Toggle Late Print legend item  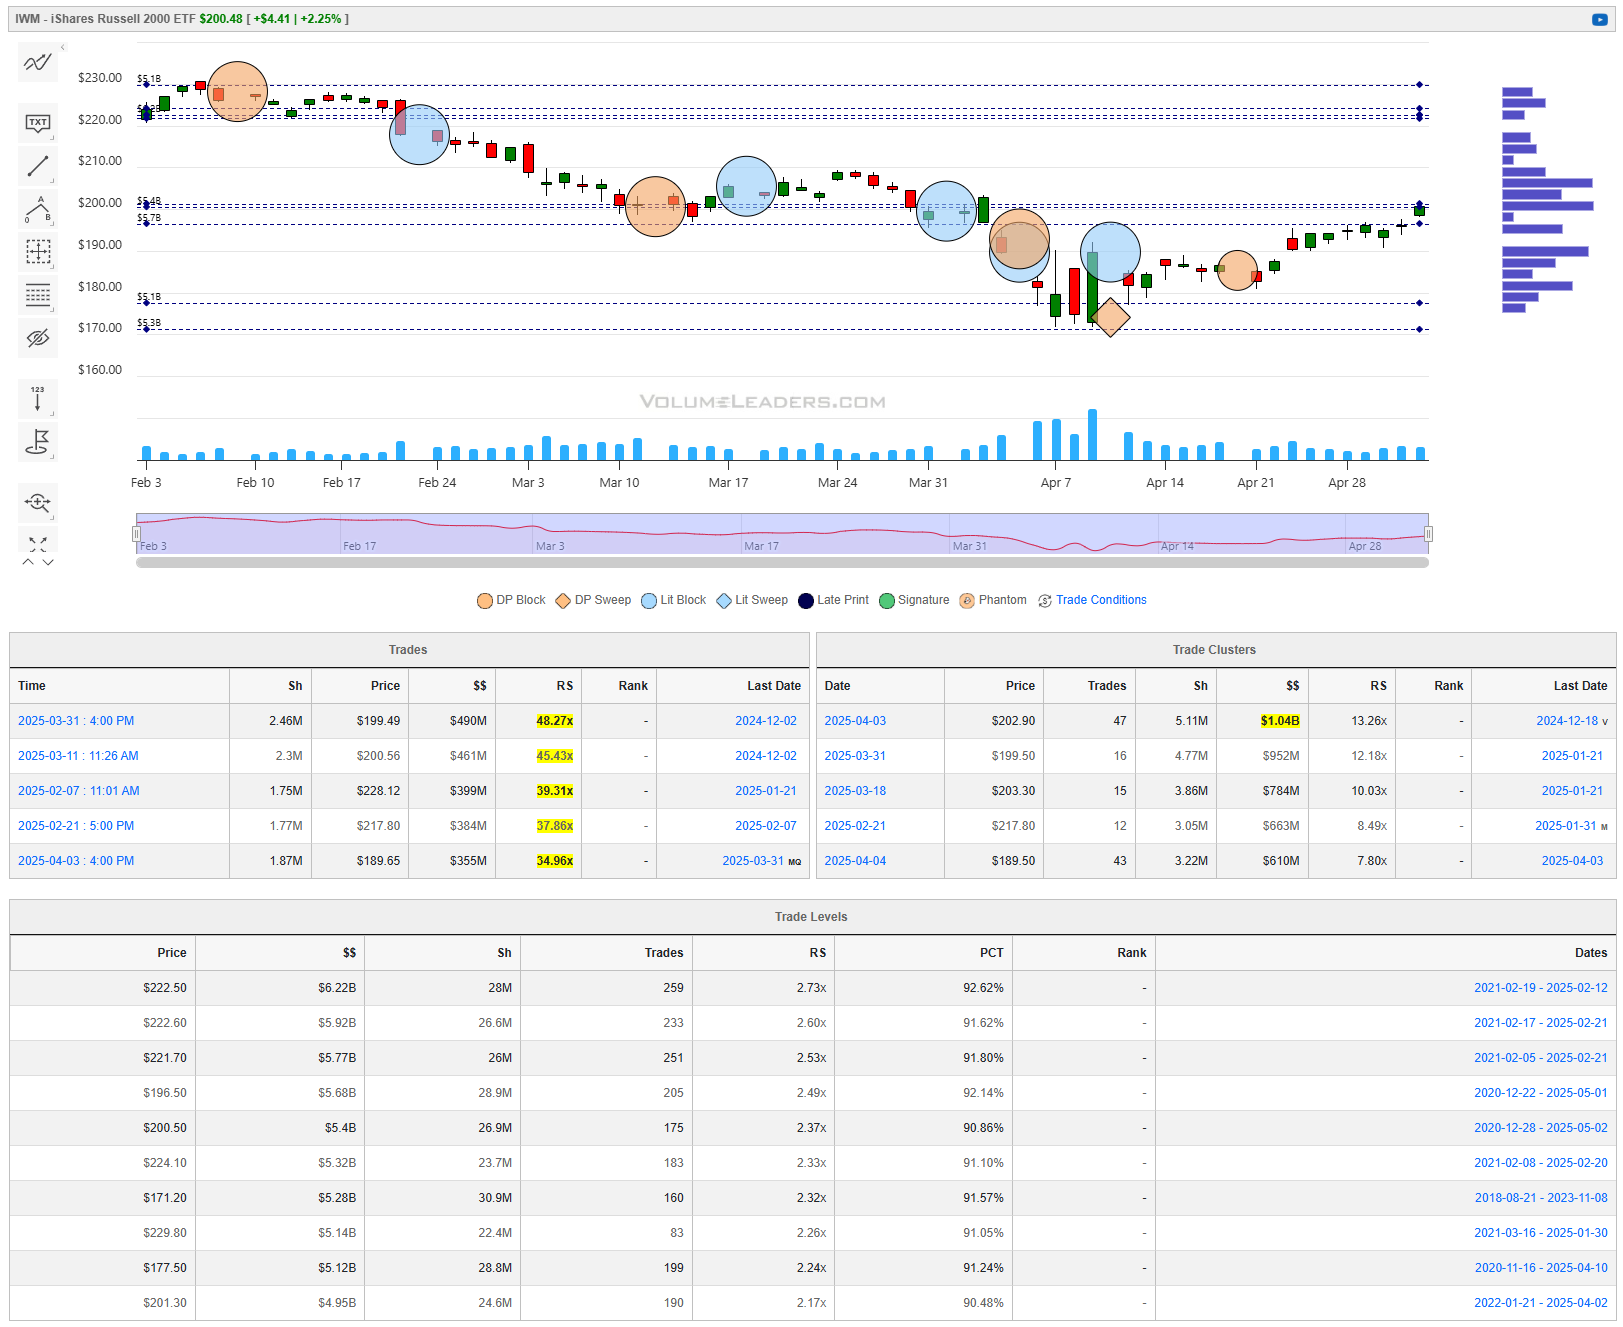pyautogui.click(x=833, y=600)
